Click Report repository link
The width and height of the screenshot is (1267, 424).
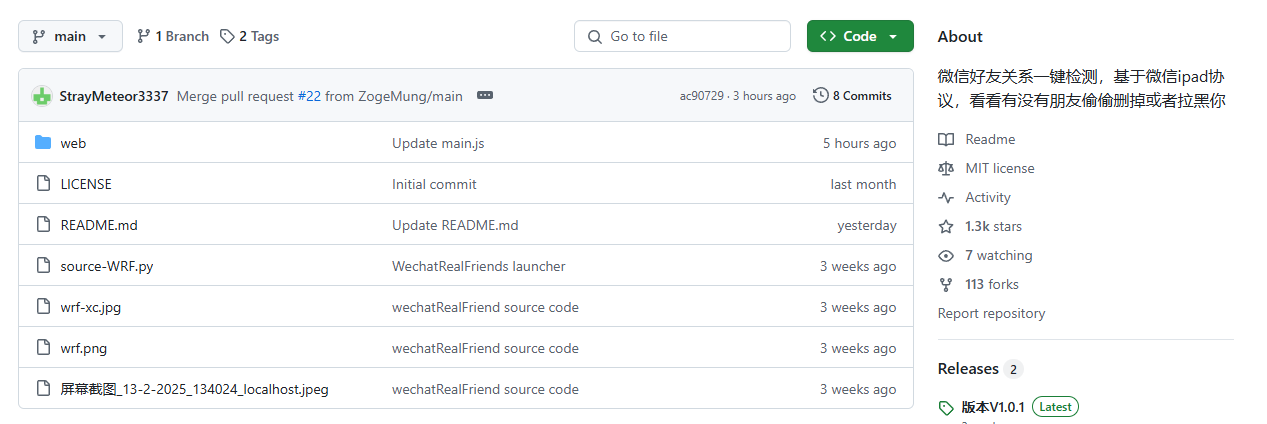coord(991,313)
